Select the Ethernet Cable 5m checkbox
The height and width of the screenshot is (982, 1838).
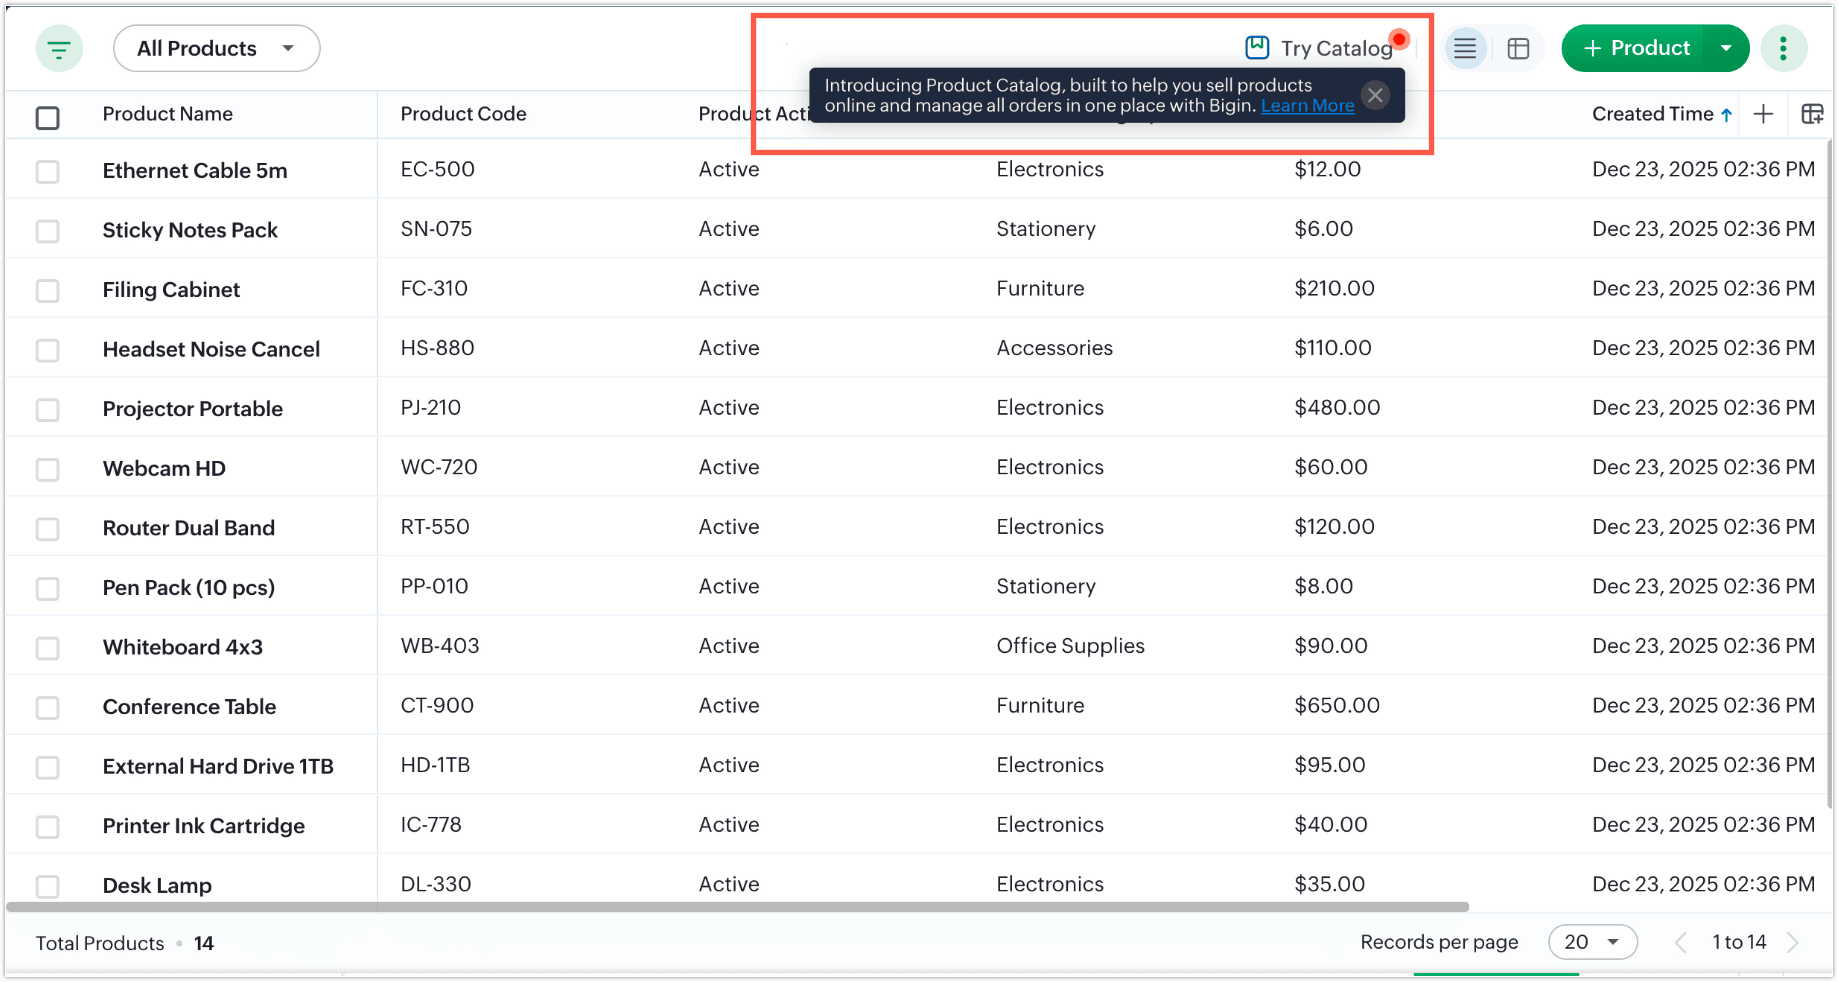47,172
